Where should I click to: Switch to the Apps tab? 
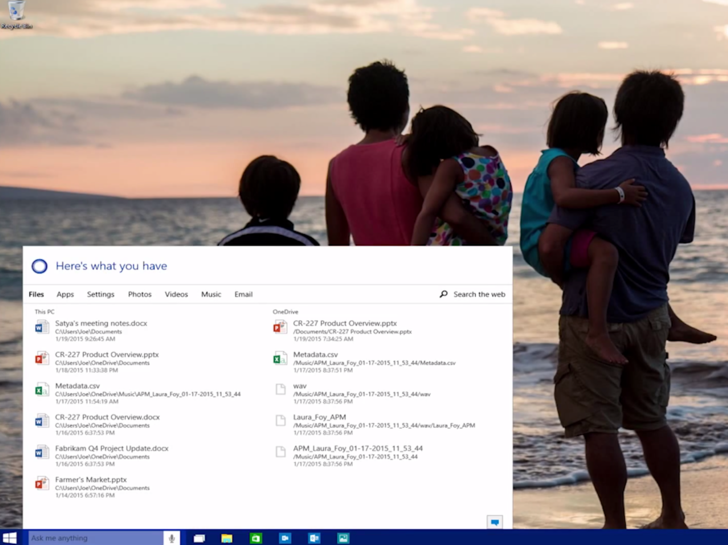pyautogui.click(x=65, y=295)
